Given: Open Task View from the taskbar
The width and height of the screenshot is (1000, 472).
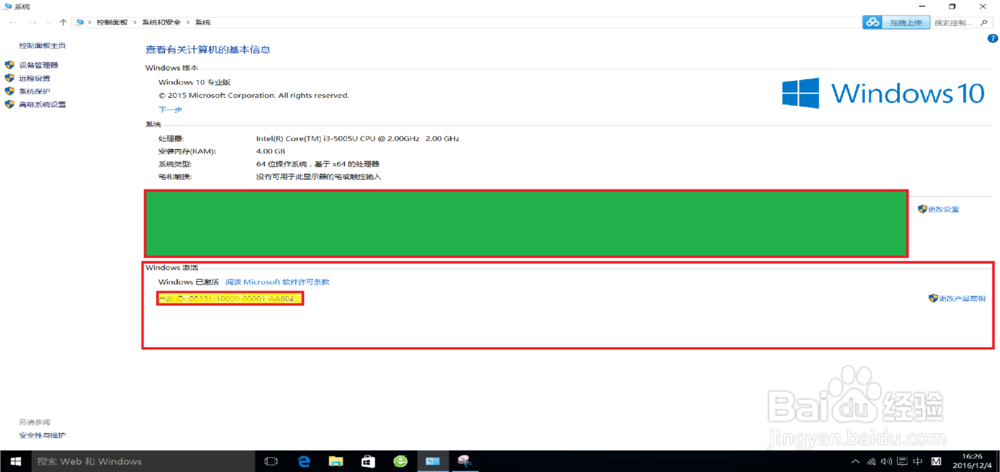Looking at the screenshot, I should (271, 461).
